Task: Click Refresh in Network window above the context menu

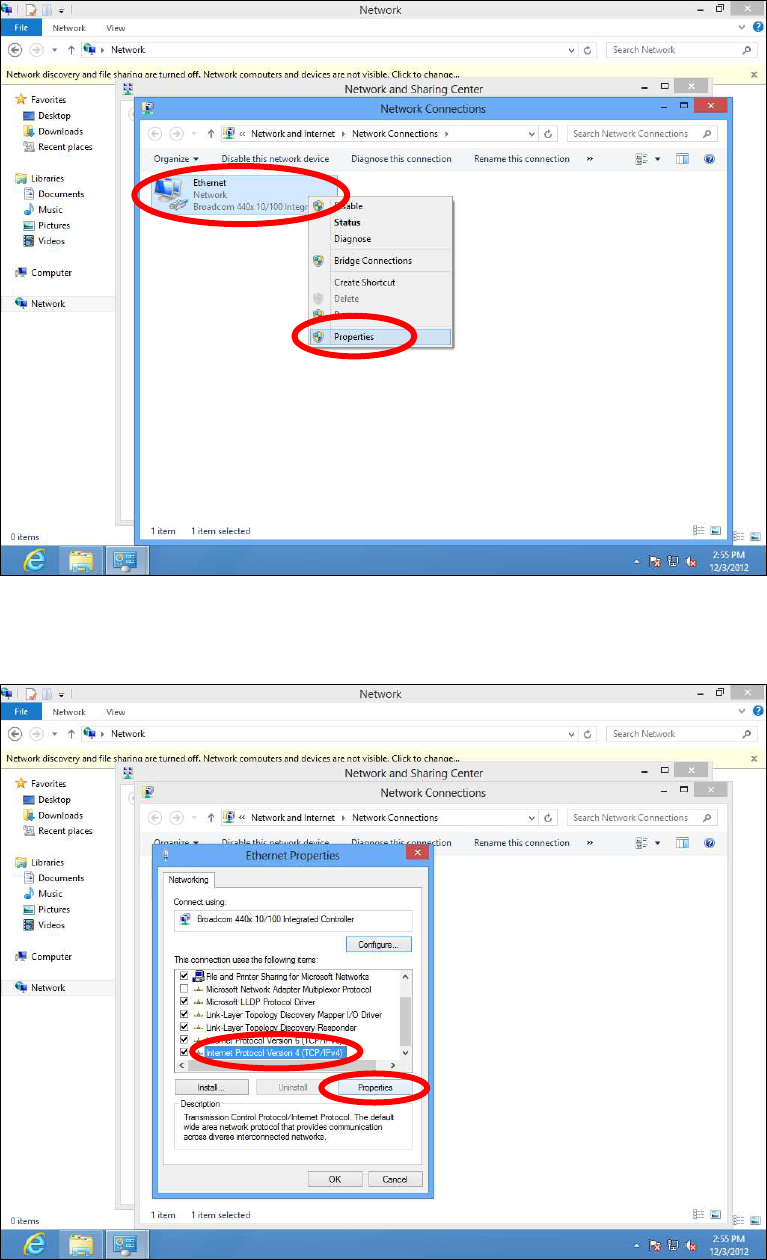Action: coord(588,50)
